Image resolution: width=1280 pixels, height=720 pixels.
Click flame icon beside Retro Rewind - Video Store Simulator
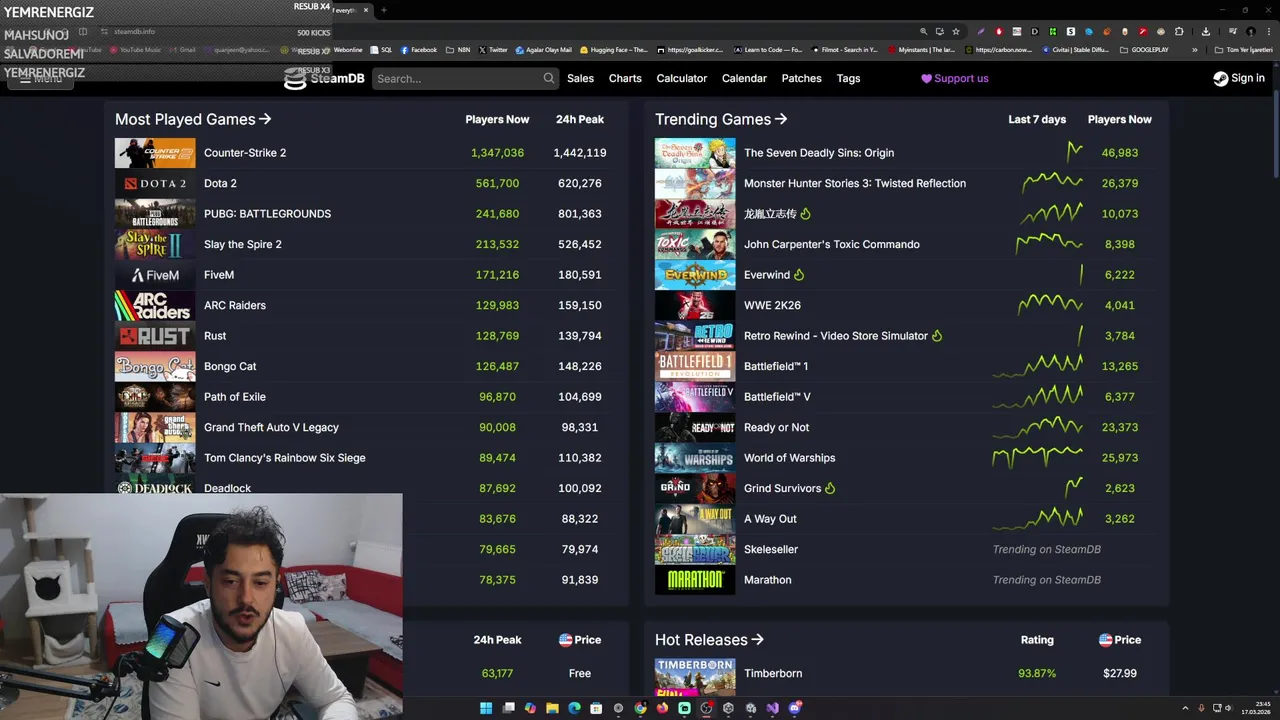937,336
